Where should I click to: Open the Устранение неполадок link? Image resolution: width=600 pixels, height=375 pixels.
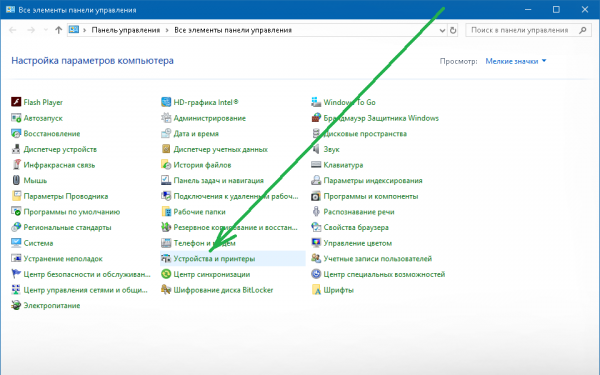coord(63,259)
